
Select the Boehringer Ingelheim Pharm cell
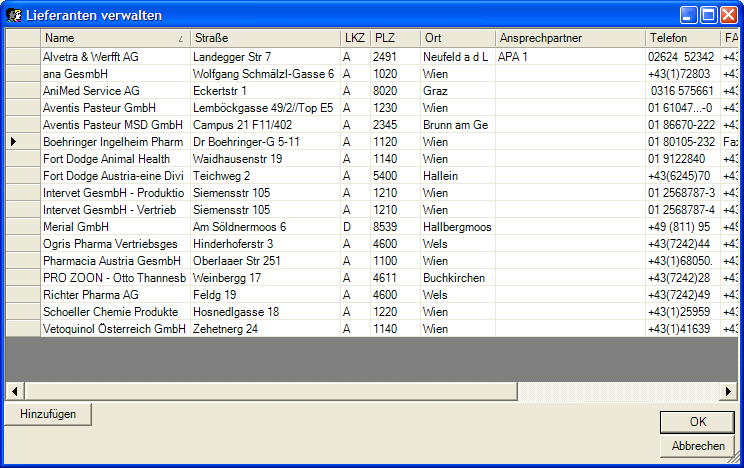click(115, 141)
